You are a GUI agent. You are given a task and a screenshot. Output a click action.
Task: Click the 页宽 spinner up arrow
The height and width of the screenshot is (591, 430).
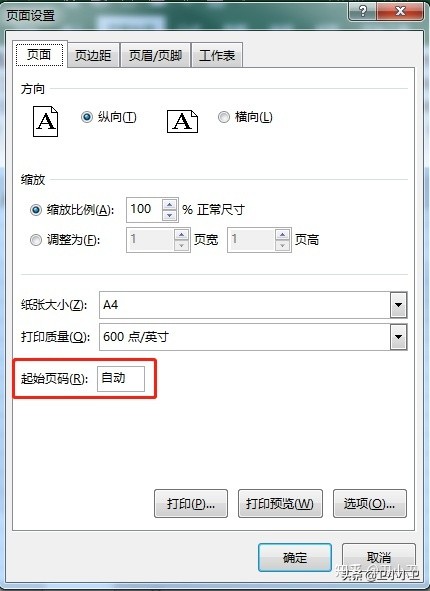[182, 235]
